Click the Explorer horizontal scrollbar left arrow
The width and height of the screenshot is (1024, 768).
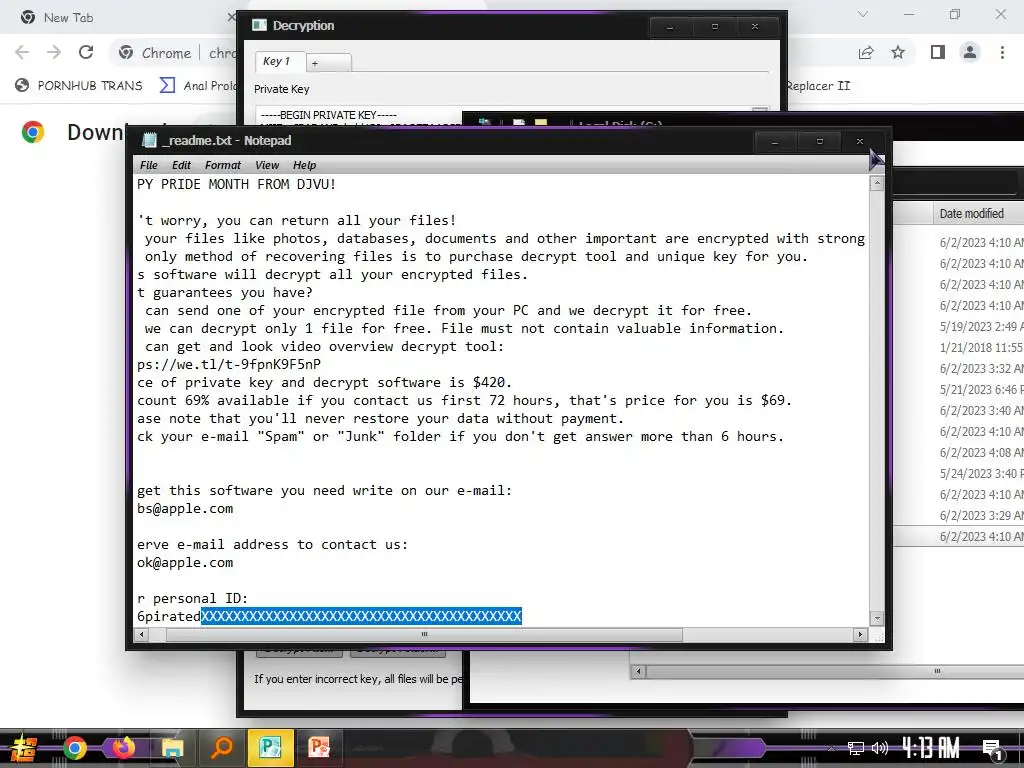pos(638,671)
